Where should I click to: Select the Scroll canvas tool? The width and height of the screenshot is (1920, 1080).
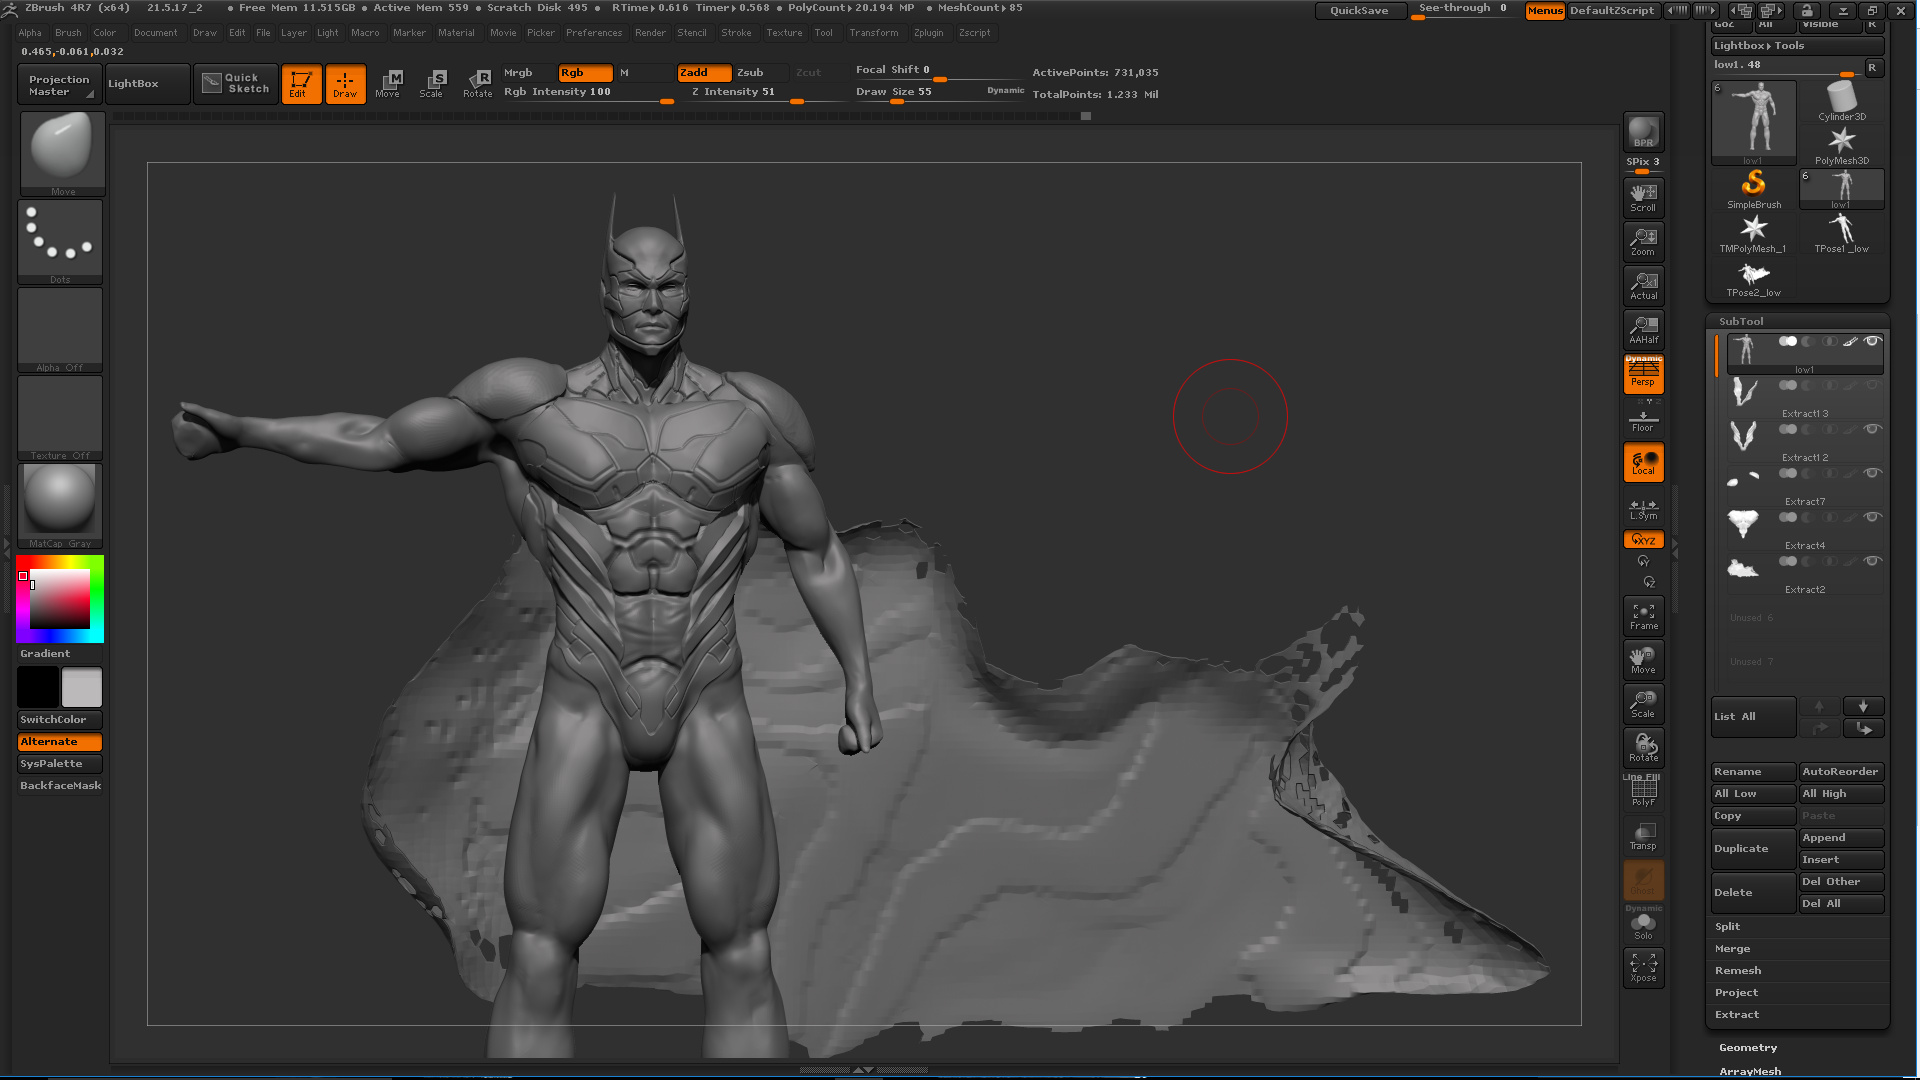(x=1643, y=197)
